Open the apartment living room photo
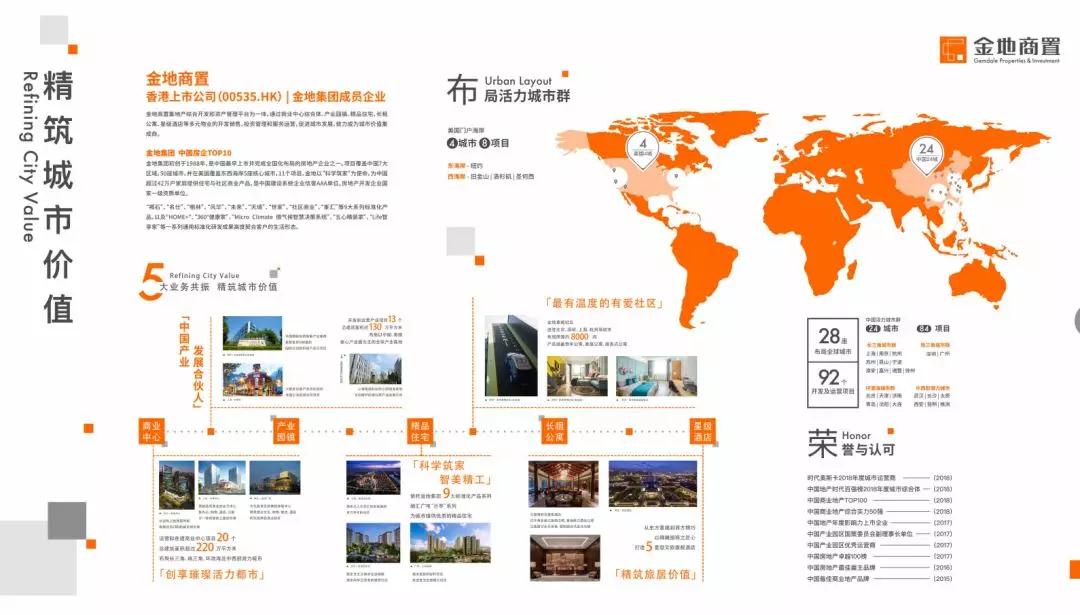 tap(577, 376)
